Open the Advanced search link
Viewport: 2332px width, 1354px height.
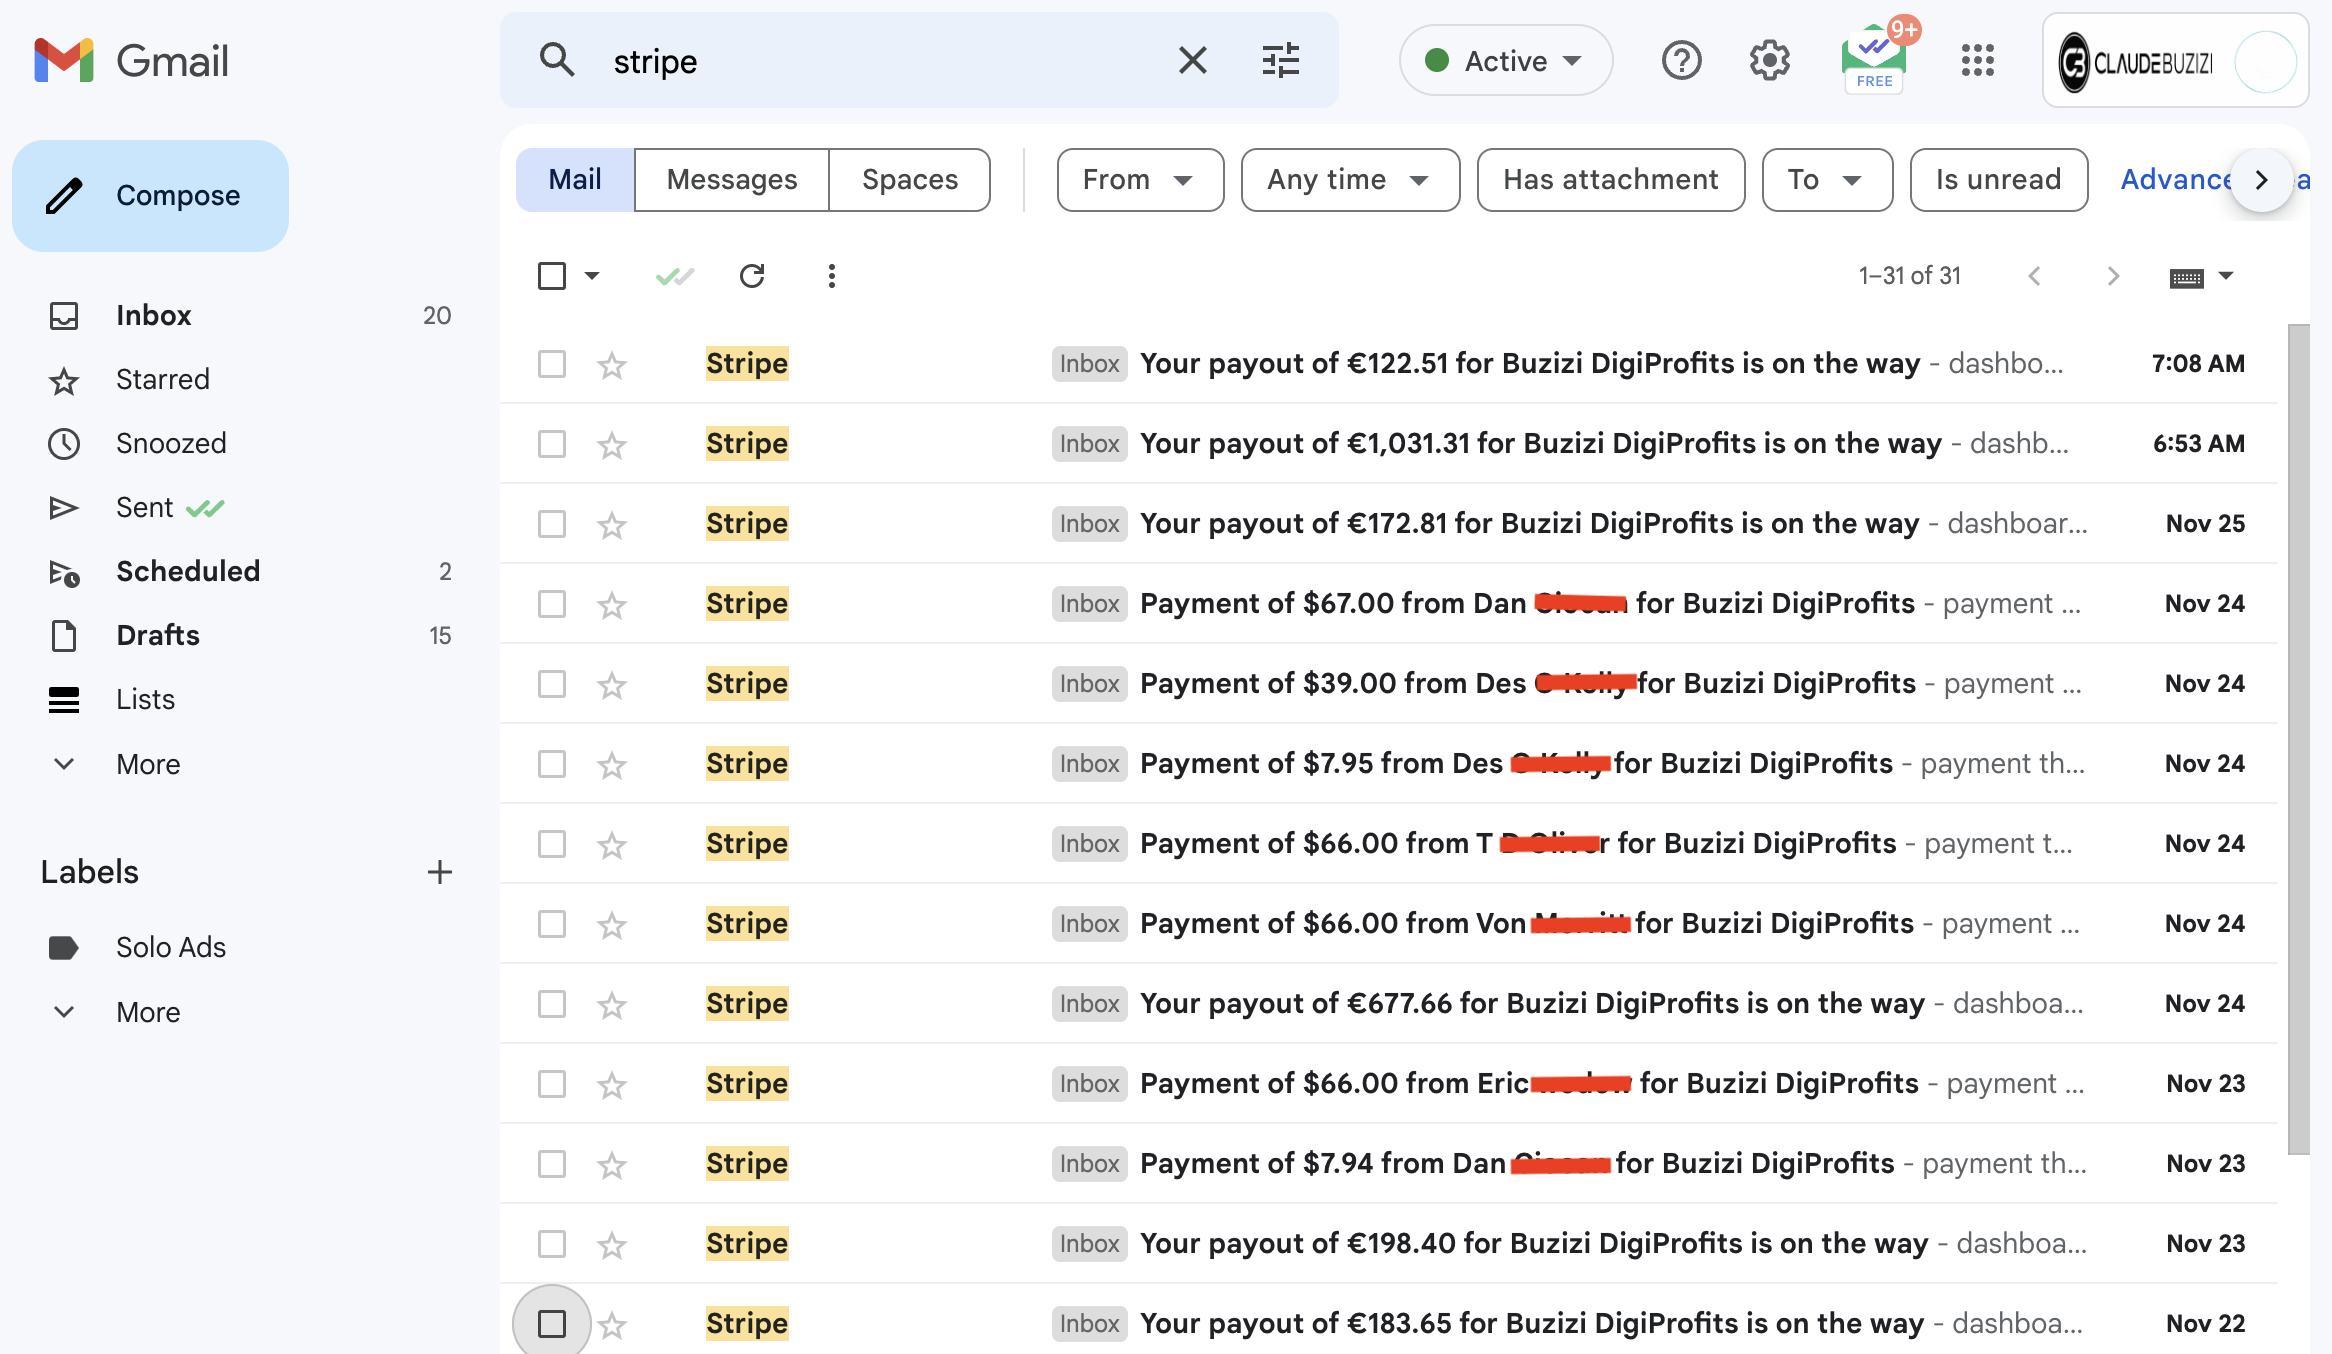coord(2176,179)
